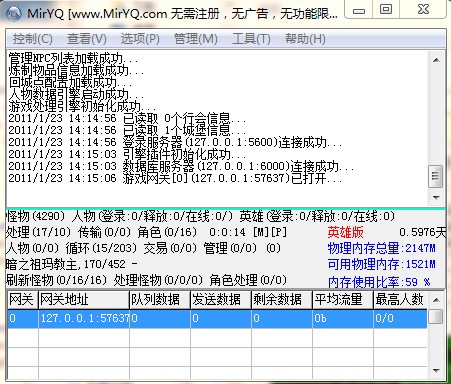451x384 pixels.
Task: Click log line 登录服务器(127.0.0.1:5600)连接成功
Action: (x=175, y=142)
